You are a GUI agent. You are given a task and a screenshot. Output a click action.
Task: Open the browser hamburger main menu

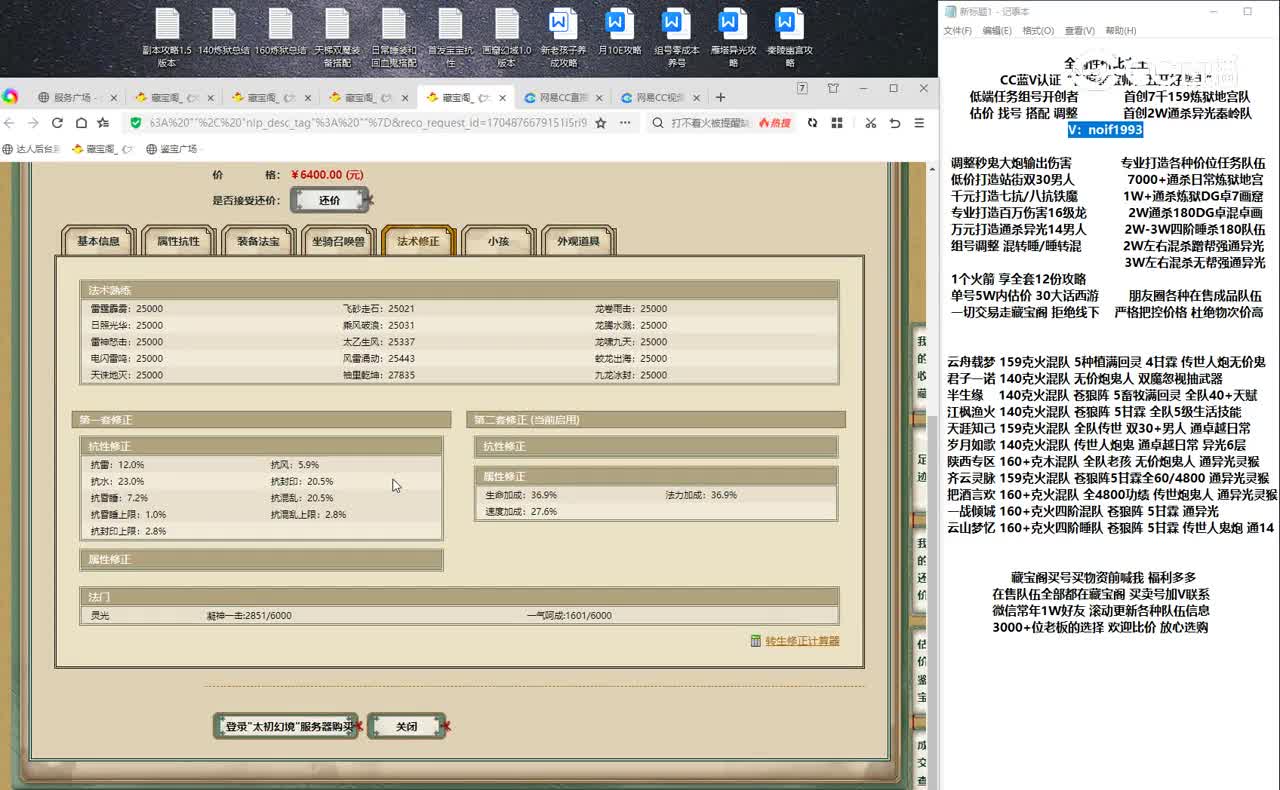[919, 123]
